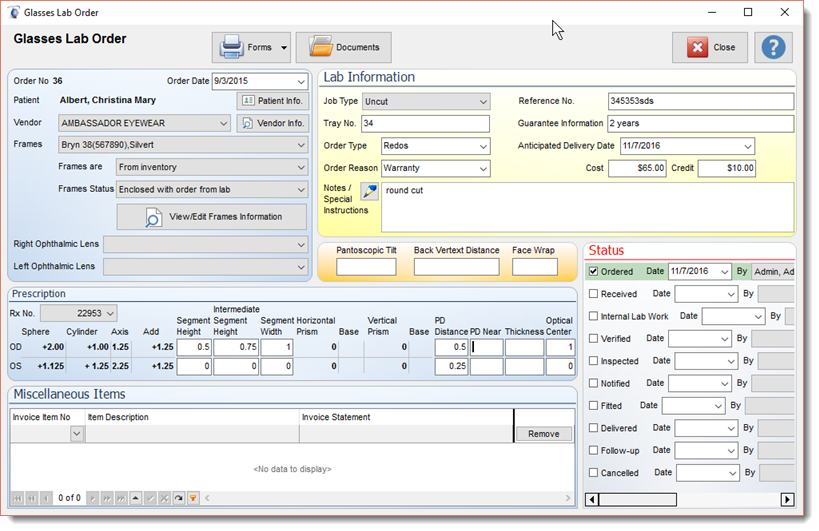Open the Frames are dropdown
Image resolution: width=819 pixels, height=531 pixels.
click(x=301, y=168)
